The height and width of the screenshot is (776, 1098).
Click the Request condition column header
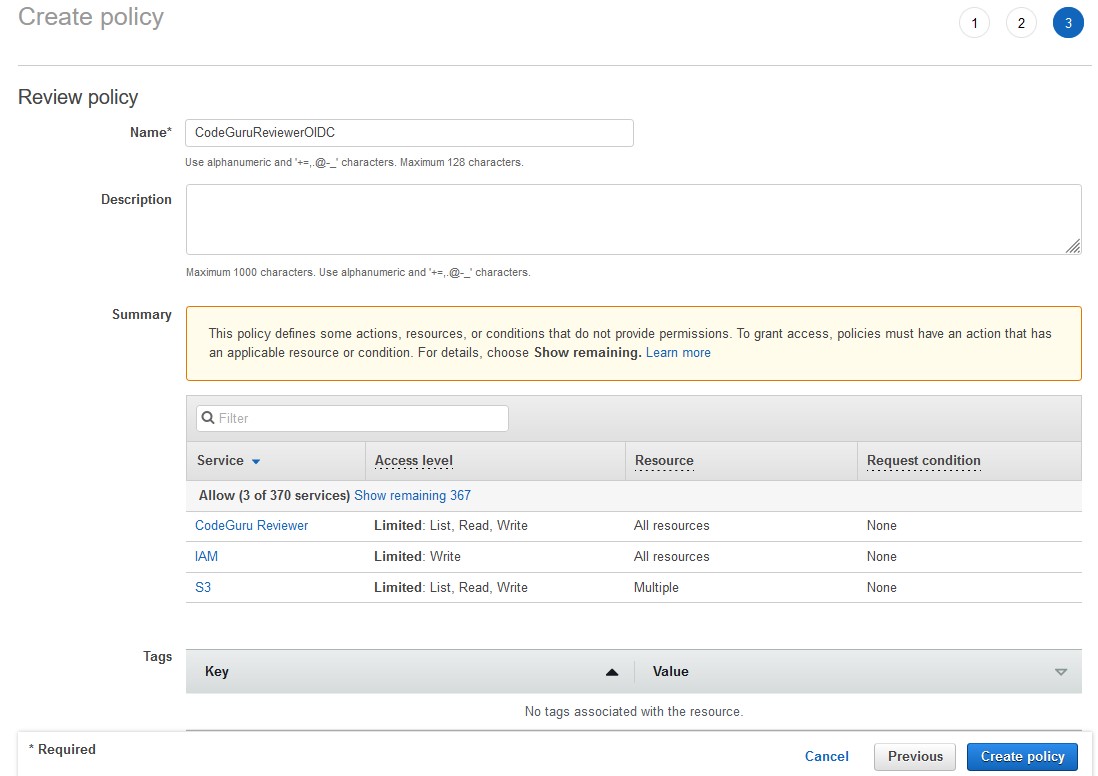pos(924,460)
